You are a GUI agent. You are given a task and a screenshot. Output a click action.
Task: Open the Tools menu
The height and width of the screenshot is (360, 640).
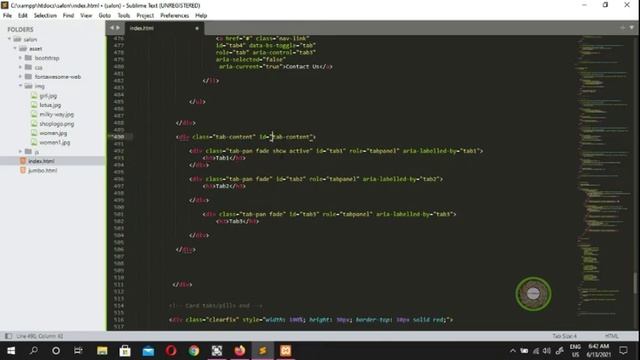pos(124,16)
